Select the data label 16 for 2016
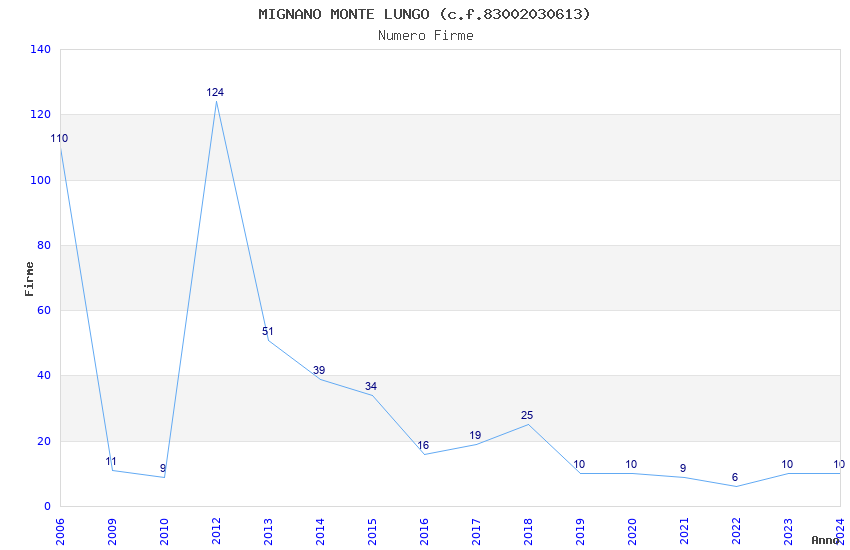This screenshot has height=550, width=850. pos(423,445)
